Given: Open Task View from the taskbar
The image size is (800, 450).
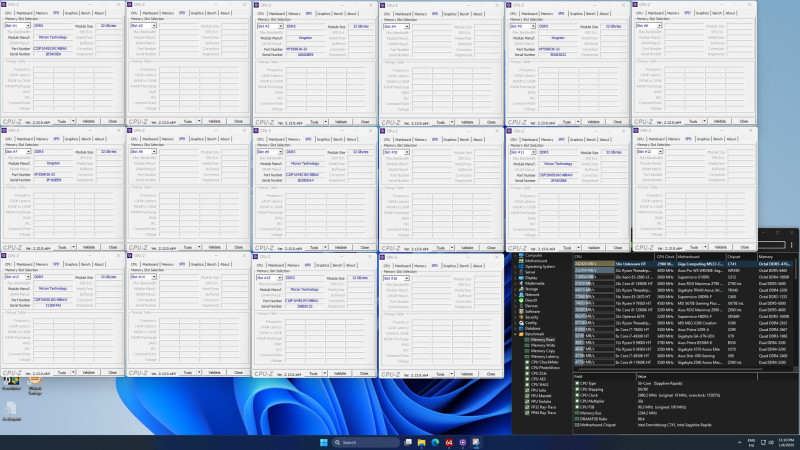Looking at the screenshot, I should click(408, 442).
